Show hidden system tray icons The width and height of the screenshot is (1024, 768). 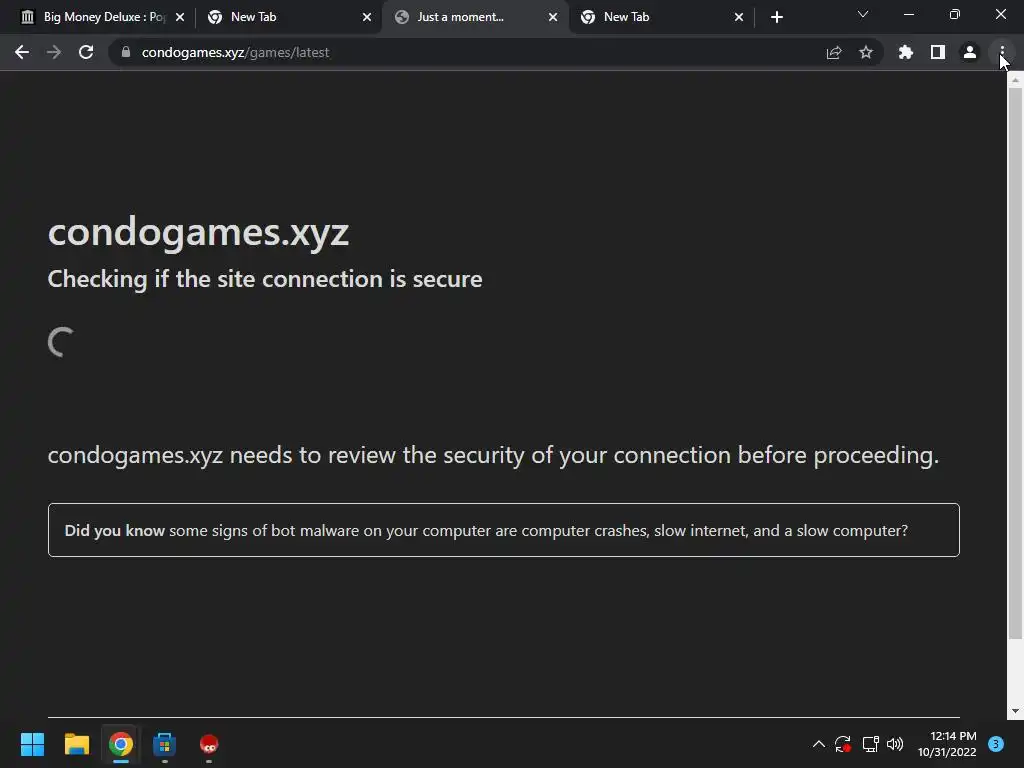click(818, 744)
